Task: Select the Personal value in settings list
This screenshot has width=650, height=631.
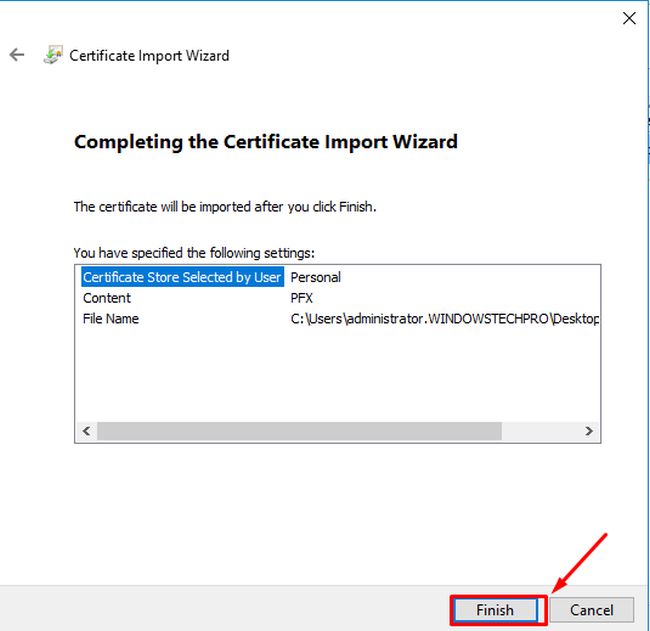Action: 315,277
